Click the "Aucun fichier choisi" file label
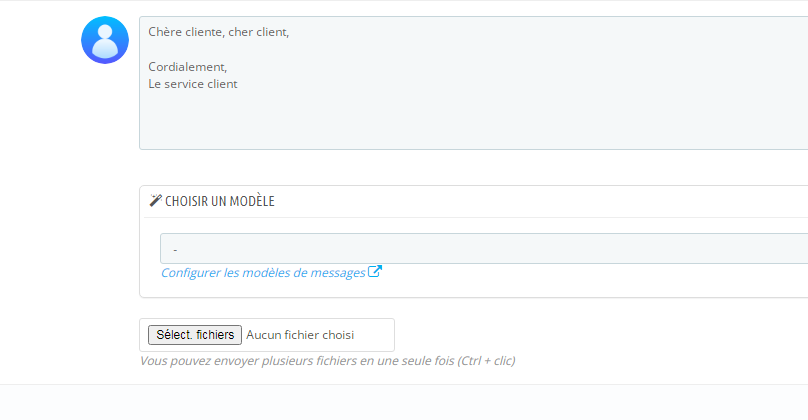The image size is (808, 420). (300, 335)
